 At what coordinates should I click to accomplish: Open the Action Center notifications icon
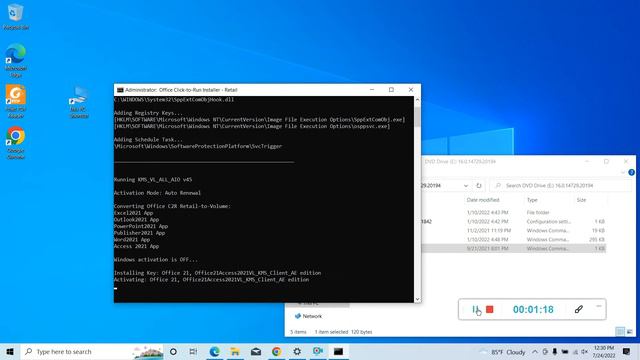[627, 351]
